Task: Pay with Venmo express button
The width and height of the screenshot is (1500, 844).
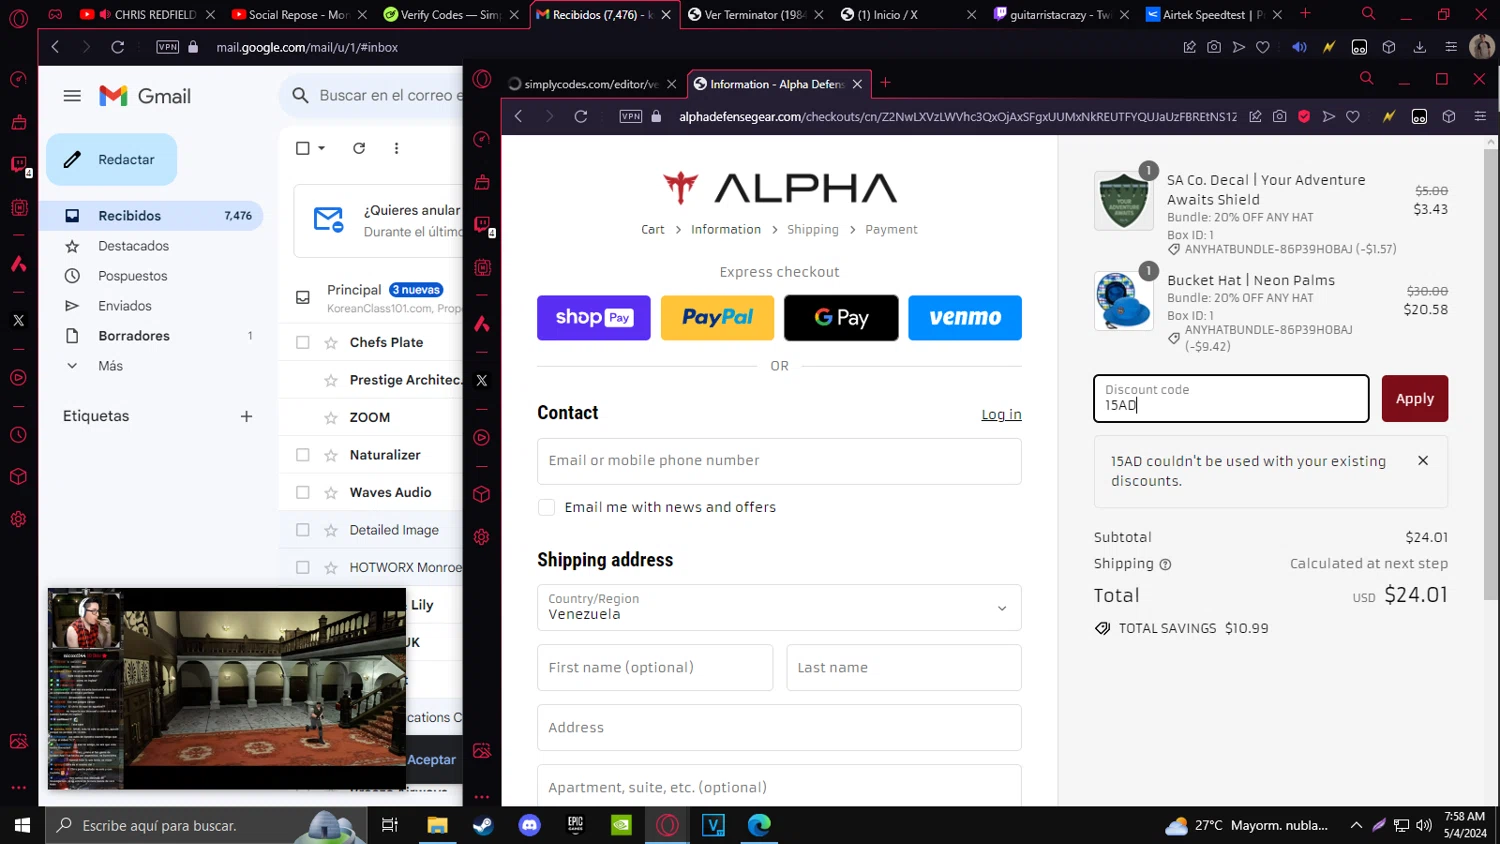Action: point(965,318)
